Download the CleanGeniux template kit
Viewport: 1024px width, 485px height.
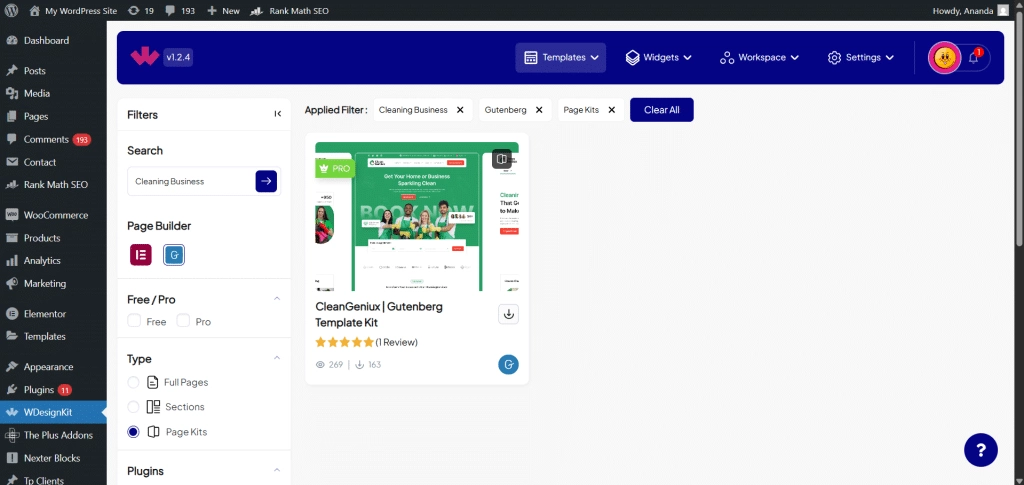[509, 314]
